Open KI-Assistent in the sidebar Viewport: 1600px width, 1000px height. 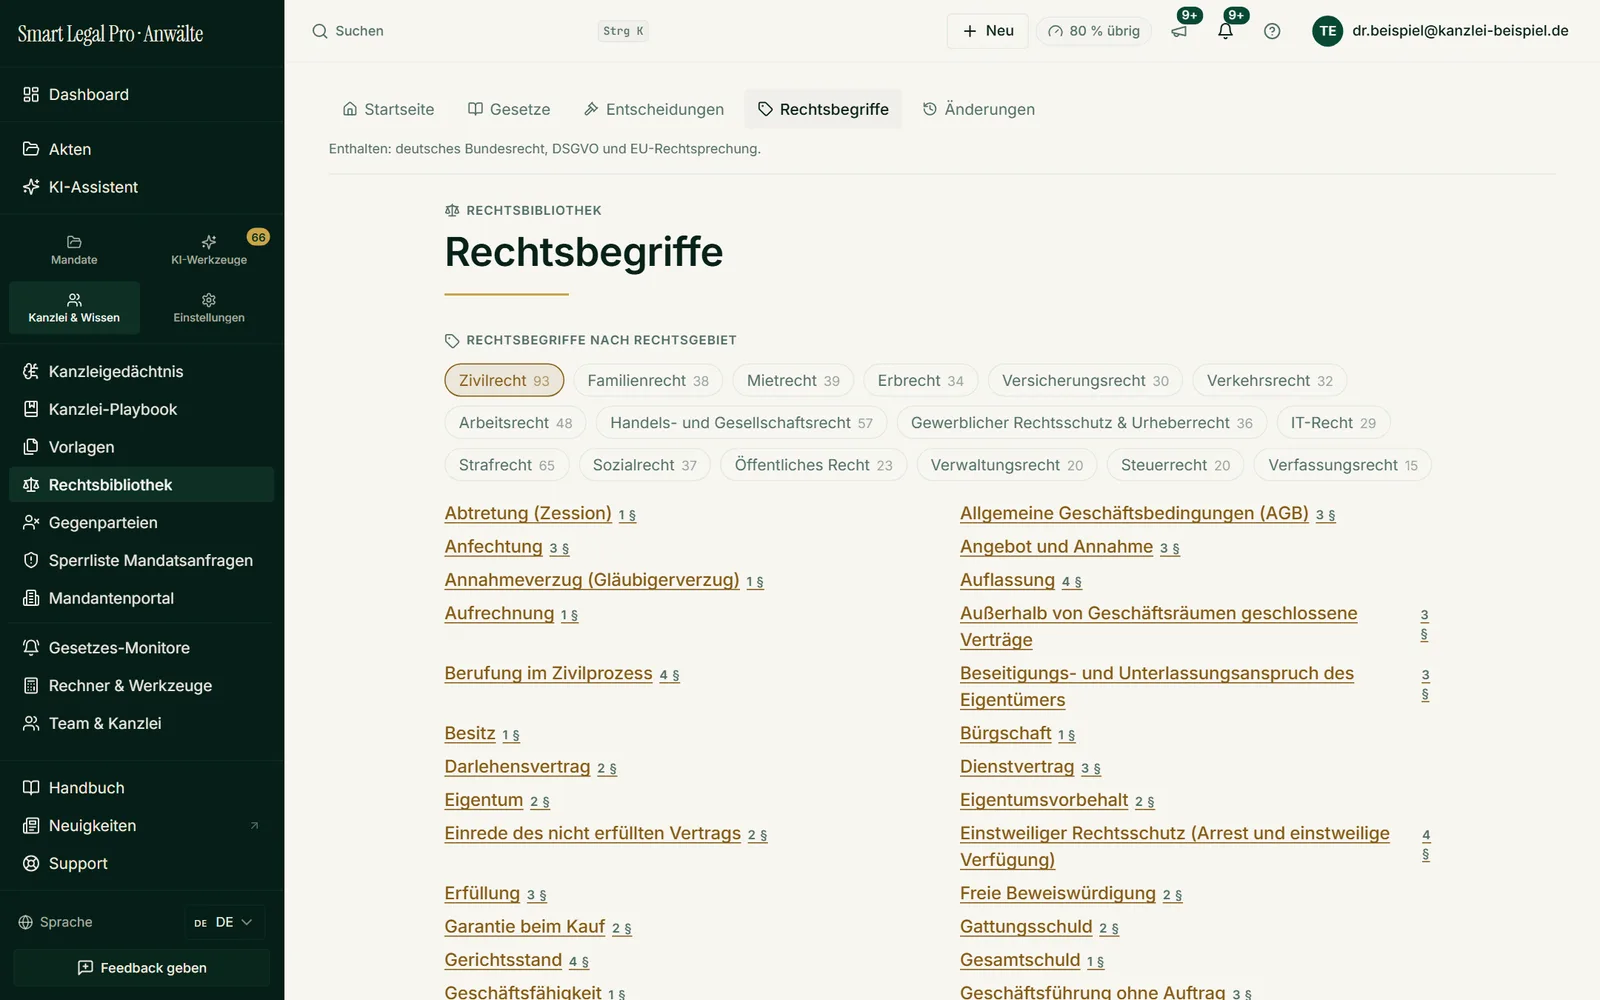tap(142, 187)
